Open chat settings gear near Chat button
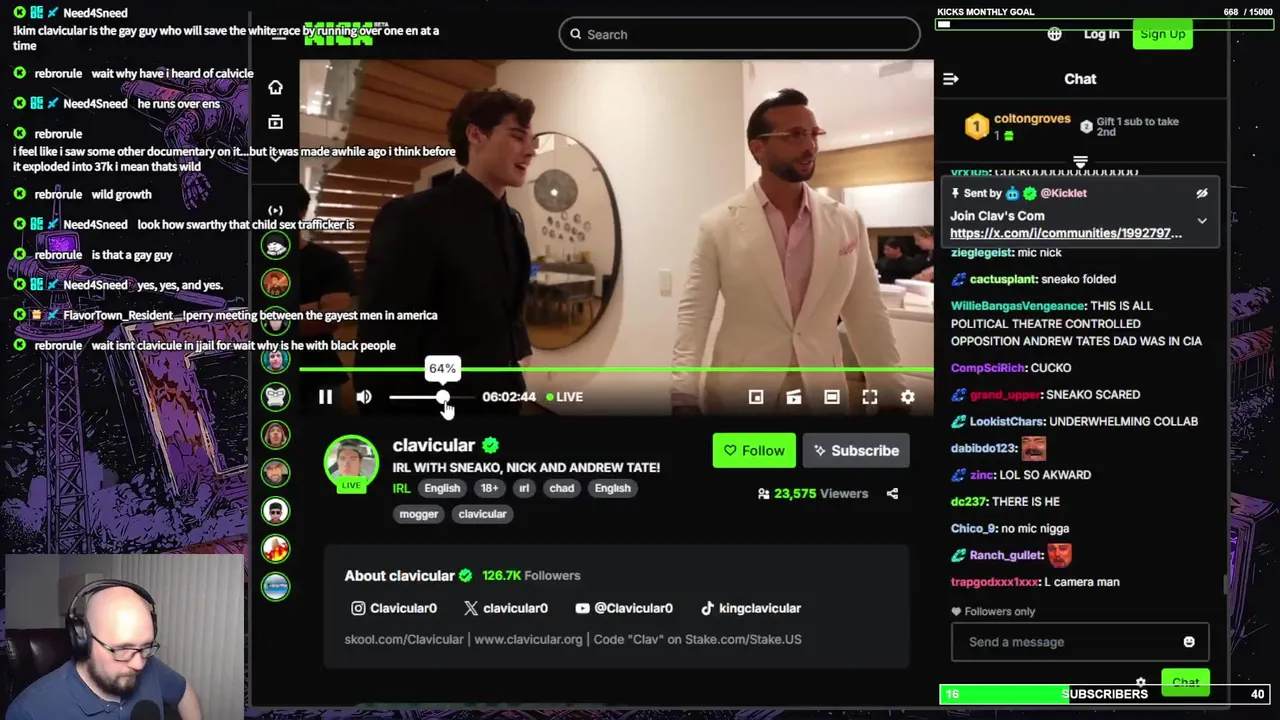The image size is (1280, 720). pyautogui.click(x=1140, y=682)
